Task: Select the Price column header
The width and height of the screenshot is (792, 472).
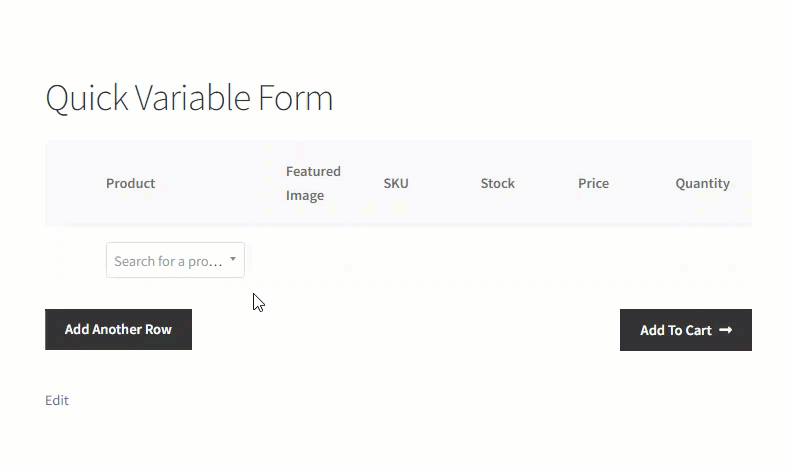Action: point(593,183)
